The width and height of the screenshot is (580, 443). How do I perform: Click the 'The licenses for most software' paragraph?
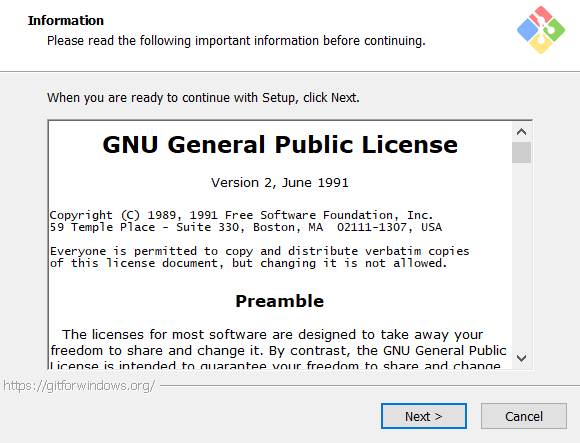point(273,335)
